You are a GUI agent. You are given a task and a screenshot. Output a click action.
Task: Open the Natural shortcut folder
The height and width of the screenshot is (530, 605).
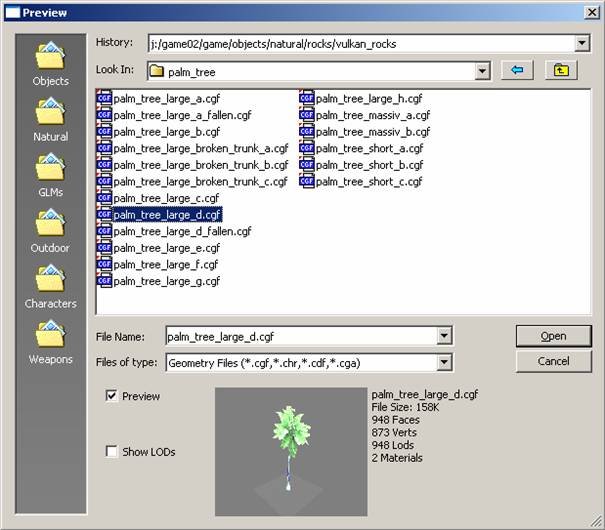pyautogui.click(x=50, y=116)
